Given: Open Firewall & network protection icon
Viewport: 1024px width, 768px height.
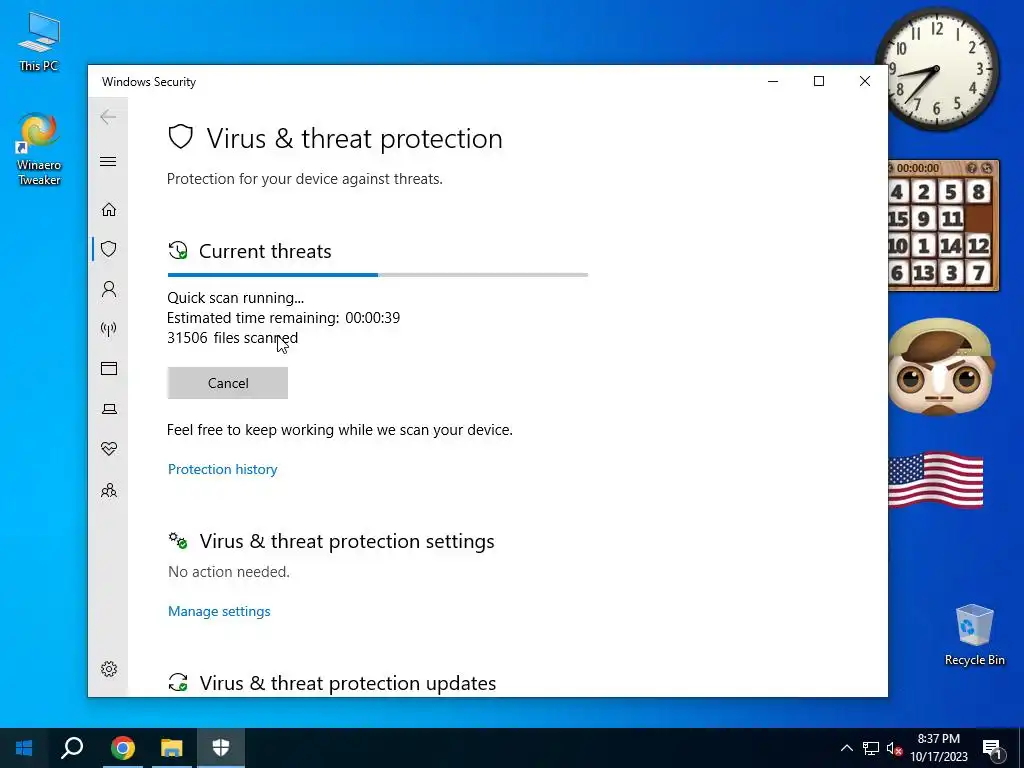Looking at the screenshot, I should [x=108, y=328].
